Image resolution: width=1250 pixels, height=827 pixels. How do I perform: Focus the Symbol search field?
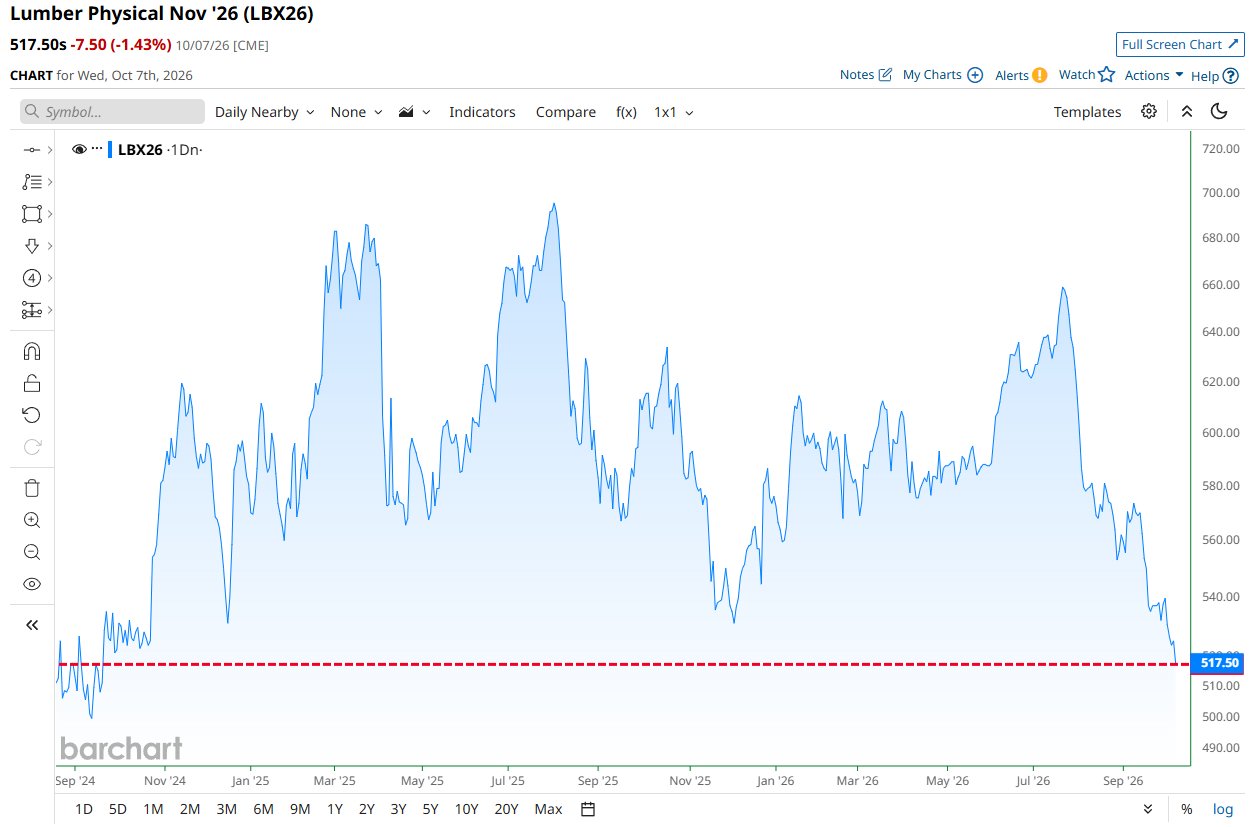(x=112, y=112)
